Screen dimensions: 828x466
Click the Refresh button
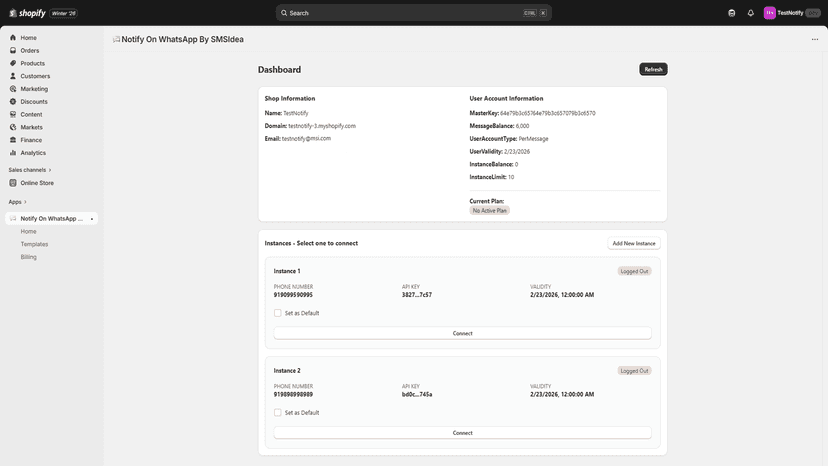point(653,69)
